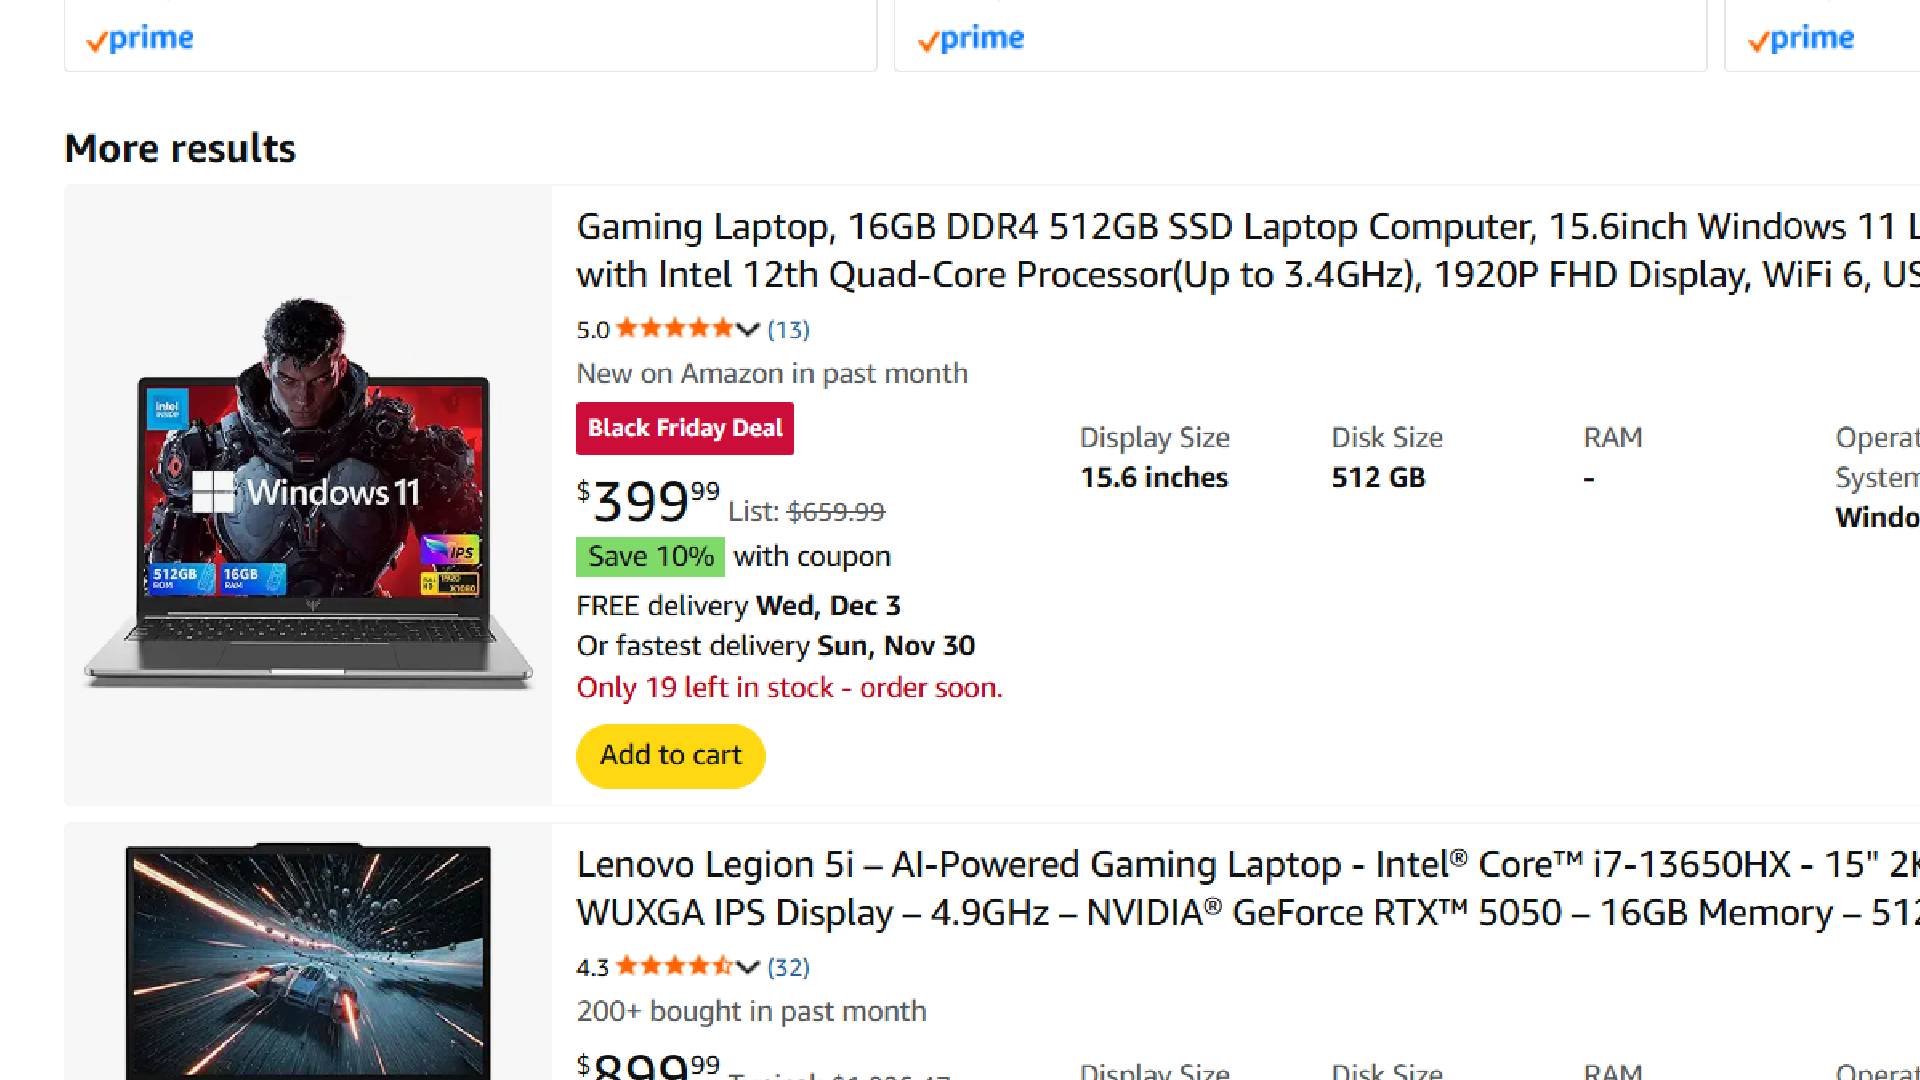The image size is (1920, 1080).
Task: Click the Prime badge on the middle result card
Action: tap(970, 38)
